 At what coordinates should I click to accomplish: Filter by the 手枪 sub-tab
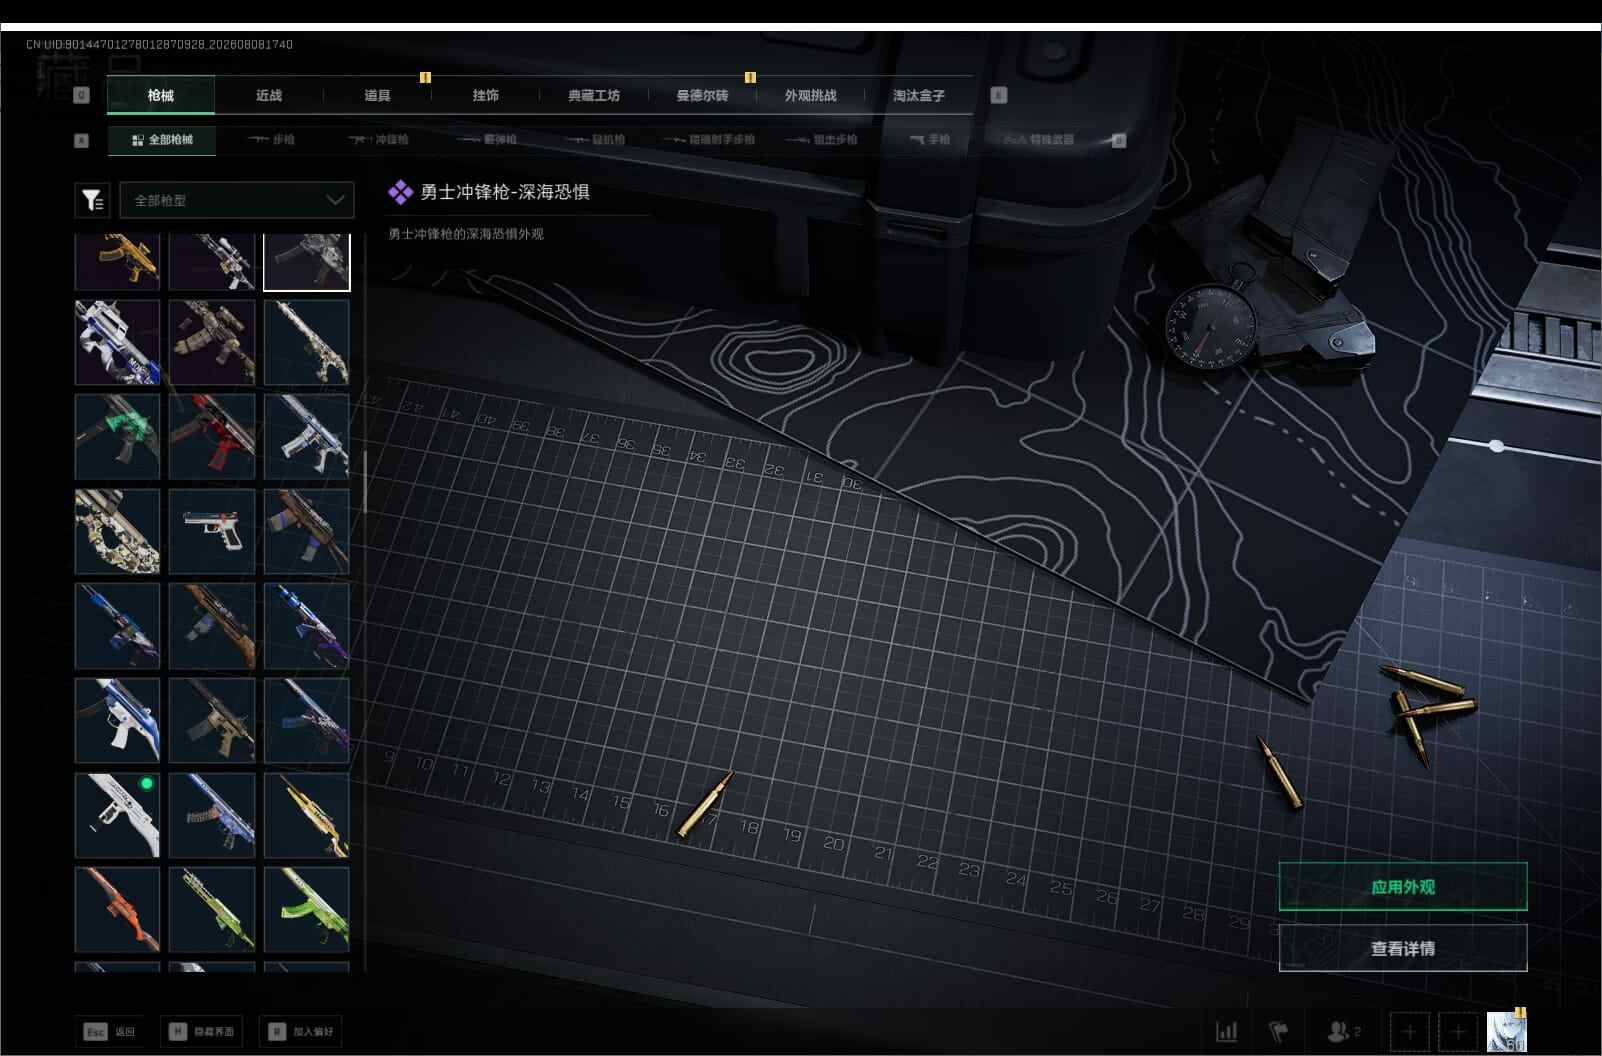pyautogui.click(x=930, y=140)
